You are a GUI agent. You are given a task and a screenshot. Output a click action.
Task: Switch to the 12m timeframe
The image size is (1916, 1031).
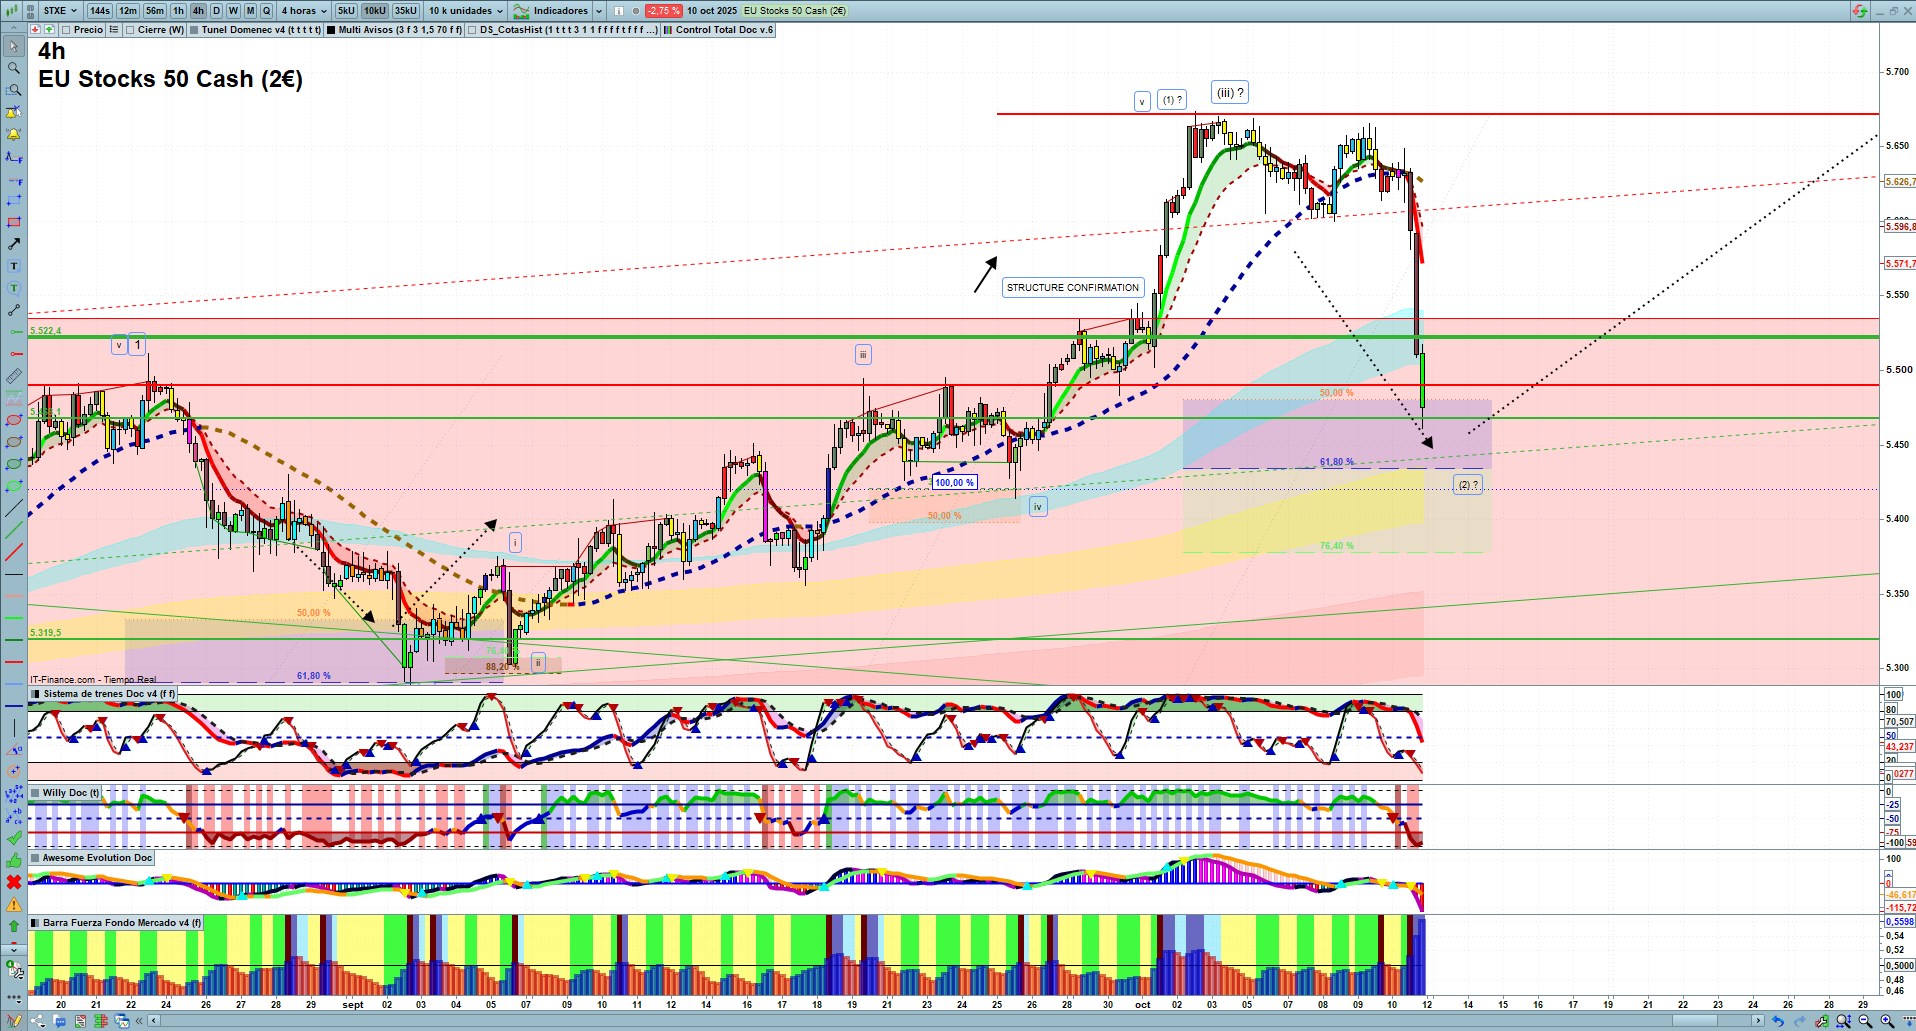point(128,11)
